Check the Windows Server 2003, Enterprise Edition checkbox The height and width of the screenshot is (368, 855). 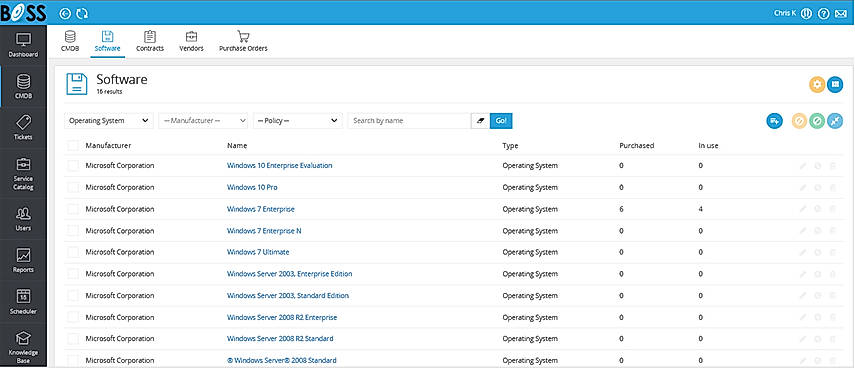click(73, 274)
